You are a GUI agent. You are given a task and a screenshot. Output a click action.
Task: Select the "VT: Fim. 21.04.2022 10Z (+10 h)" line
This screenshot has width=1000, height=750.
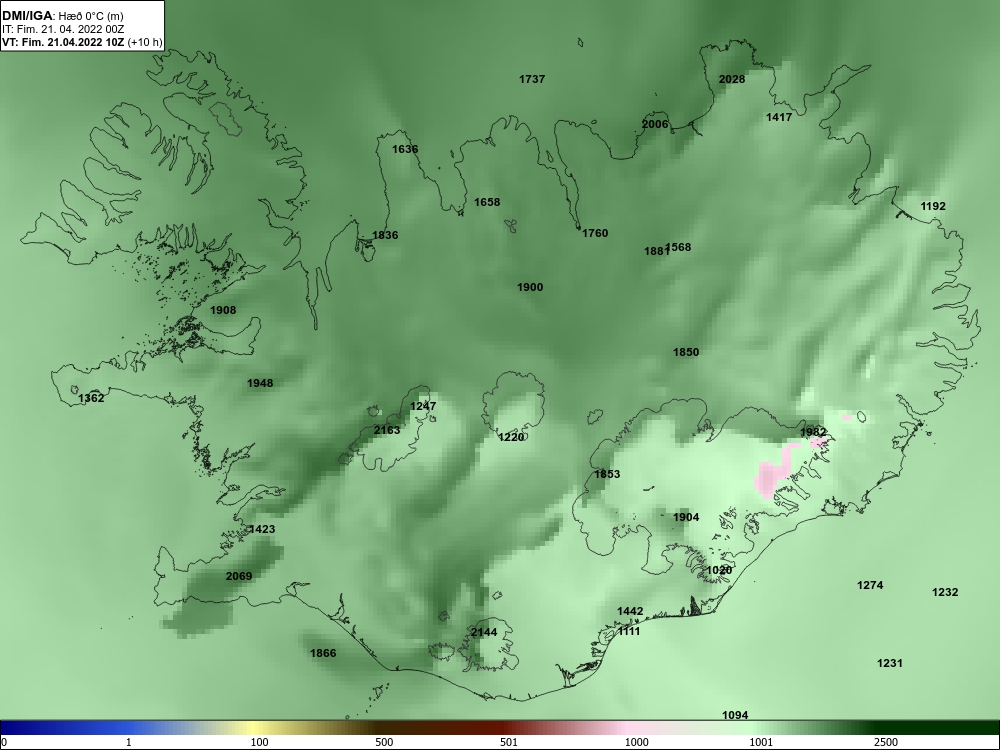pos(82,43)
